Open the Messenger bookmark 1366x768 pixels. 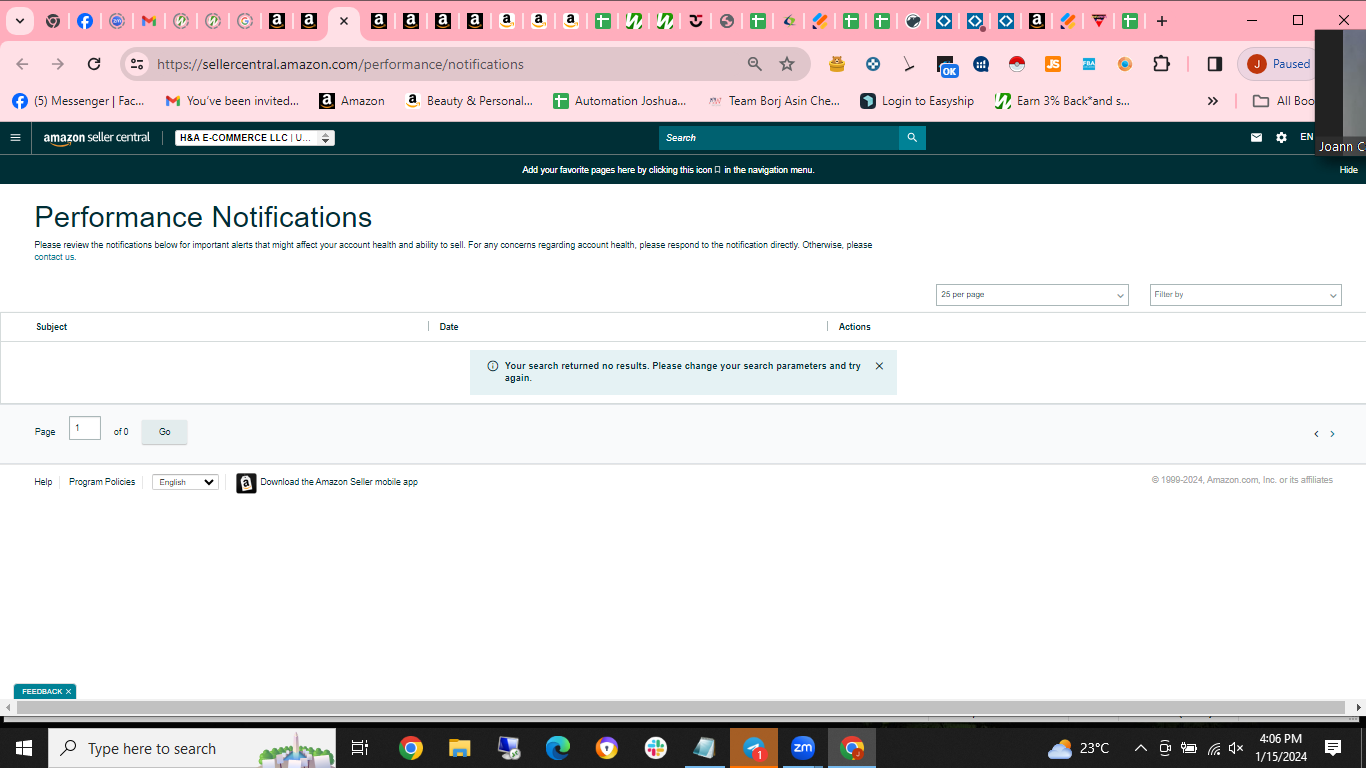click(x=78, y=101)
